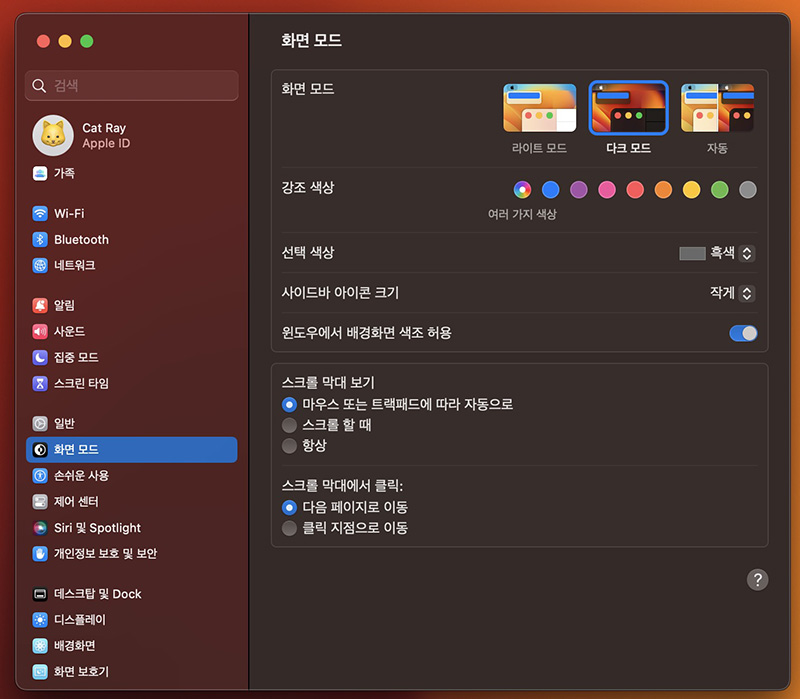Screen dimensions: 800x699
Task: Click the 개인정보 보호 및 보안 hand icon
Action: click(x=40, y=554)
